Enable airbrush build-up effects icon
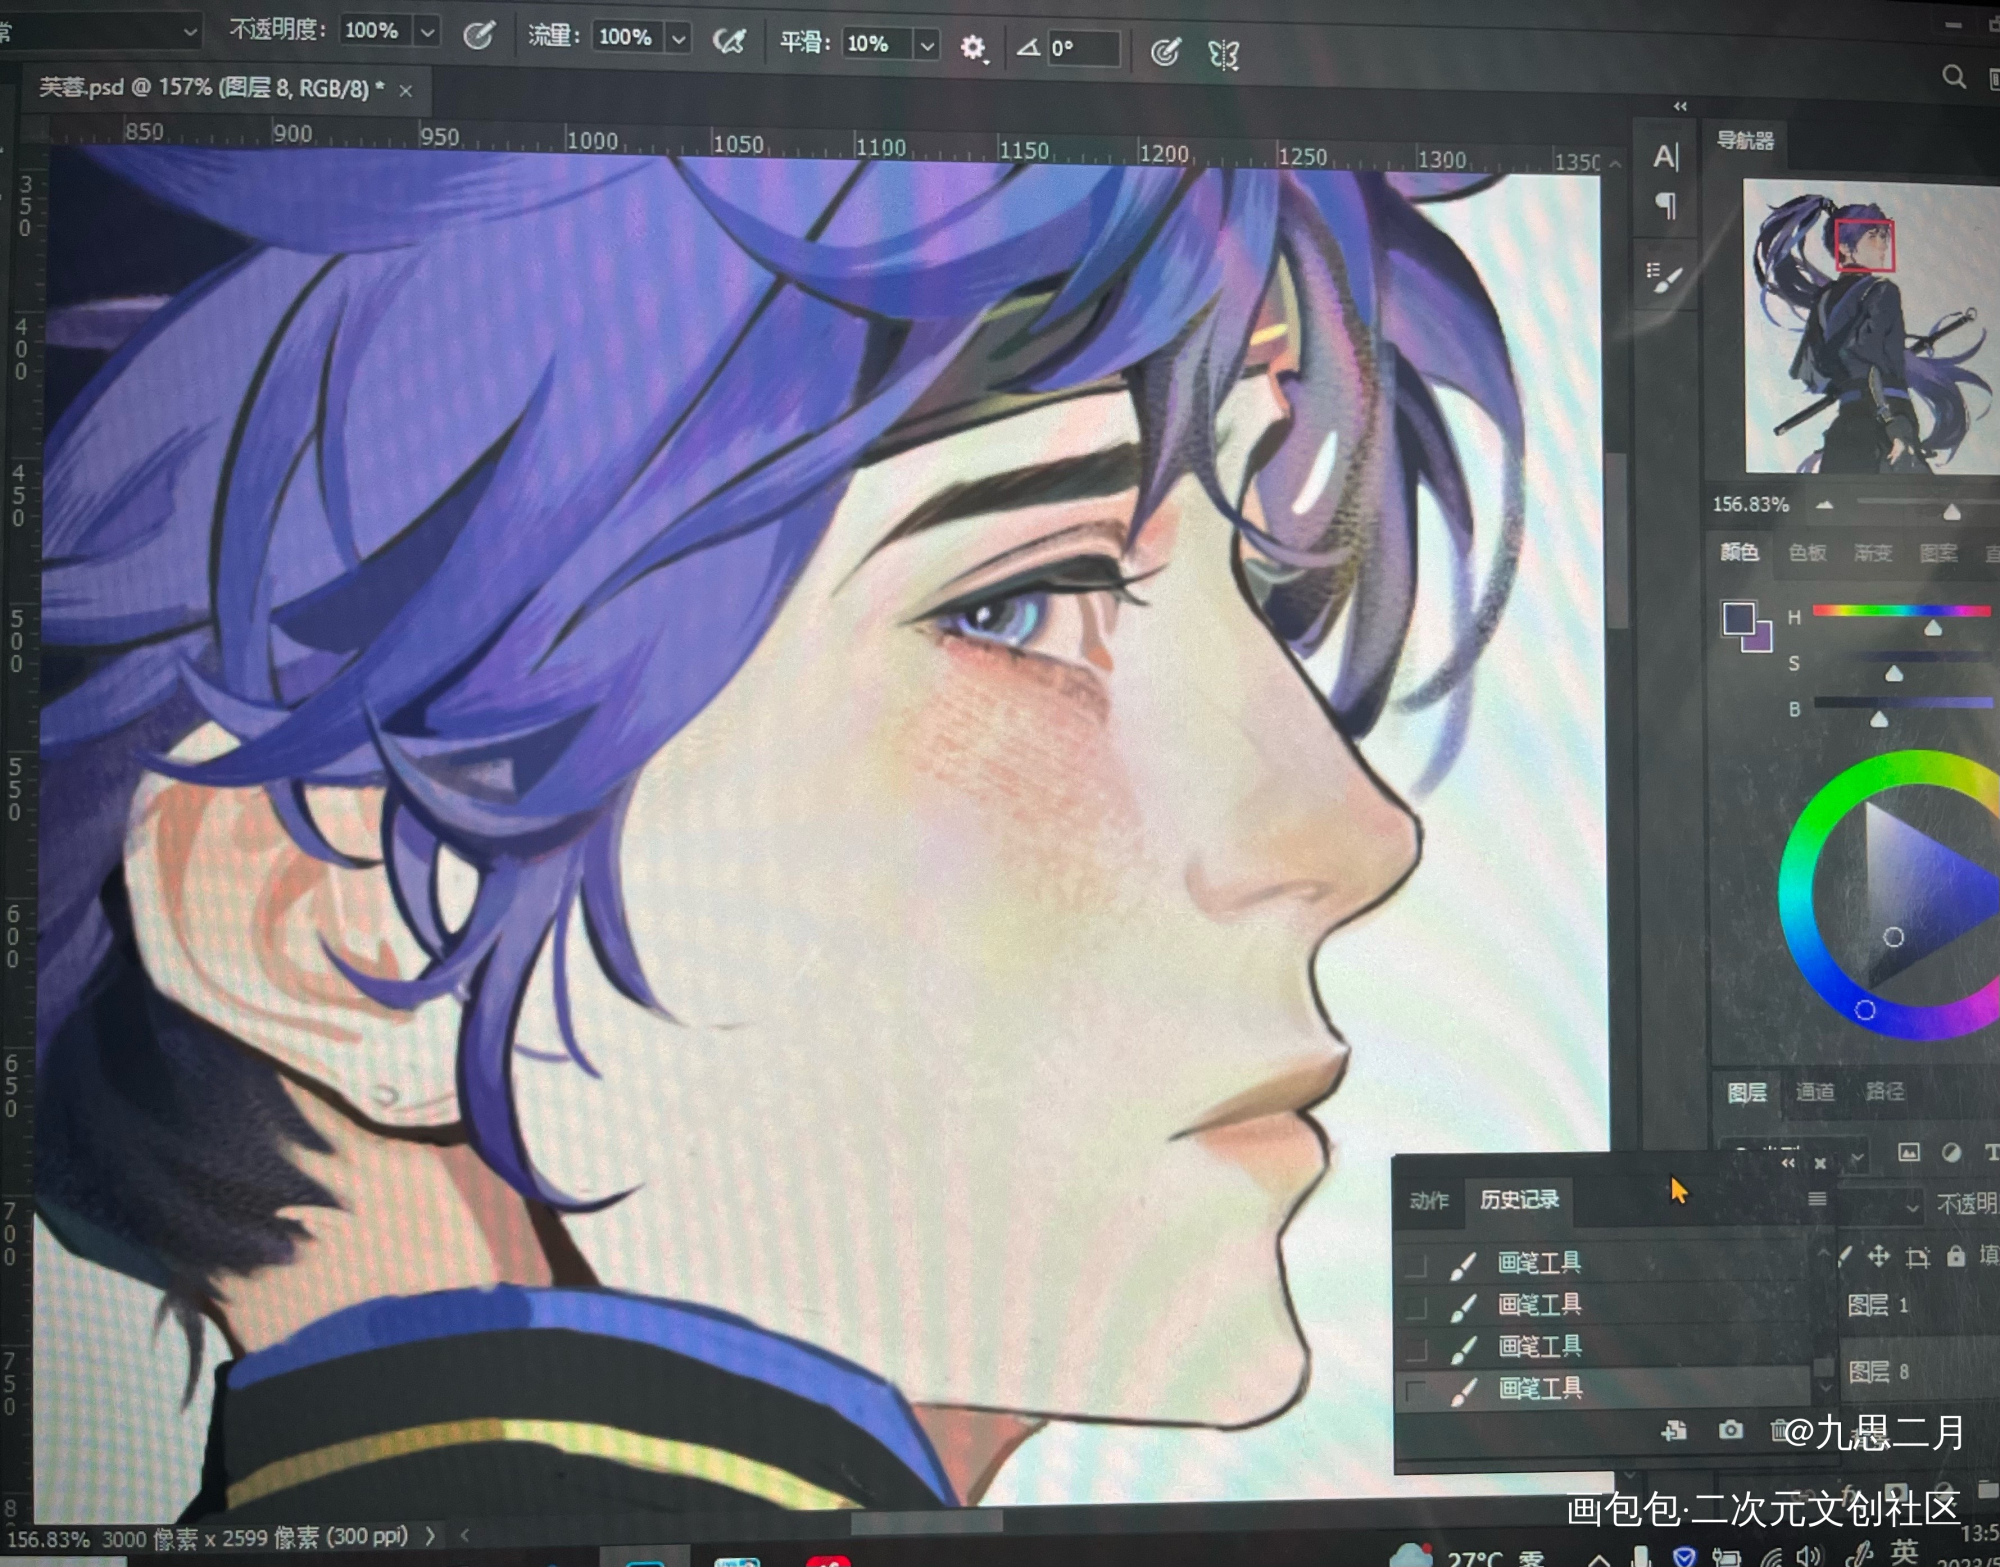2000x1567 pixels. pyautogui.click(x=729, y=41)
